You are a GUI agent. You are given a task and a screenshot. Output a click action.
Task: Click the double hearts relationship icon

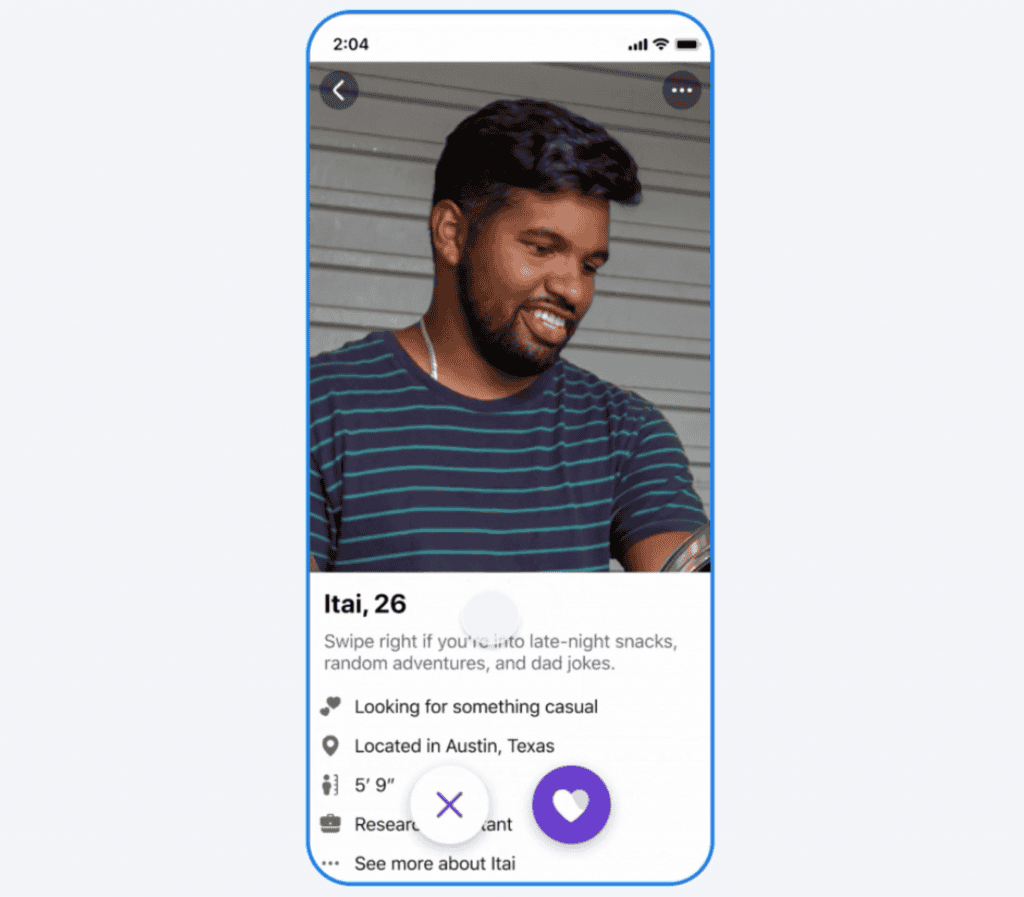pyautogui.click(x=330, y=706)
